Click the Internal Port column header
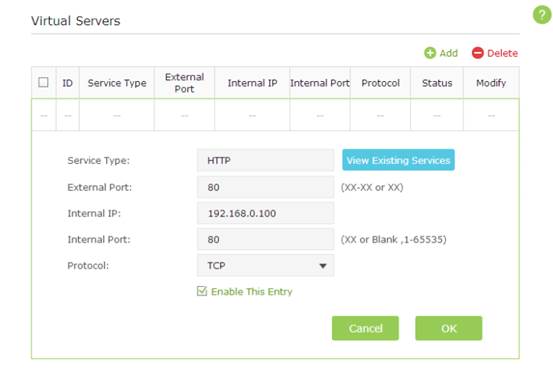The height and width of the screenshot is (388, 553). tap(320, 83)
